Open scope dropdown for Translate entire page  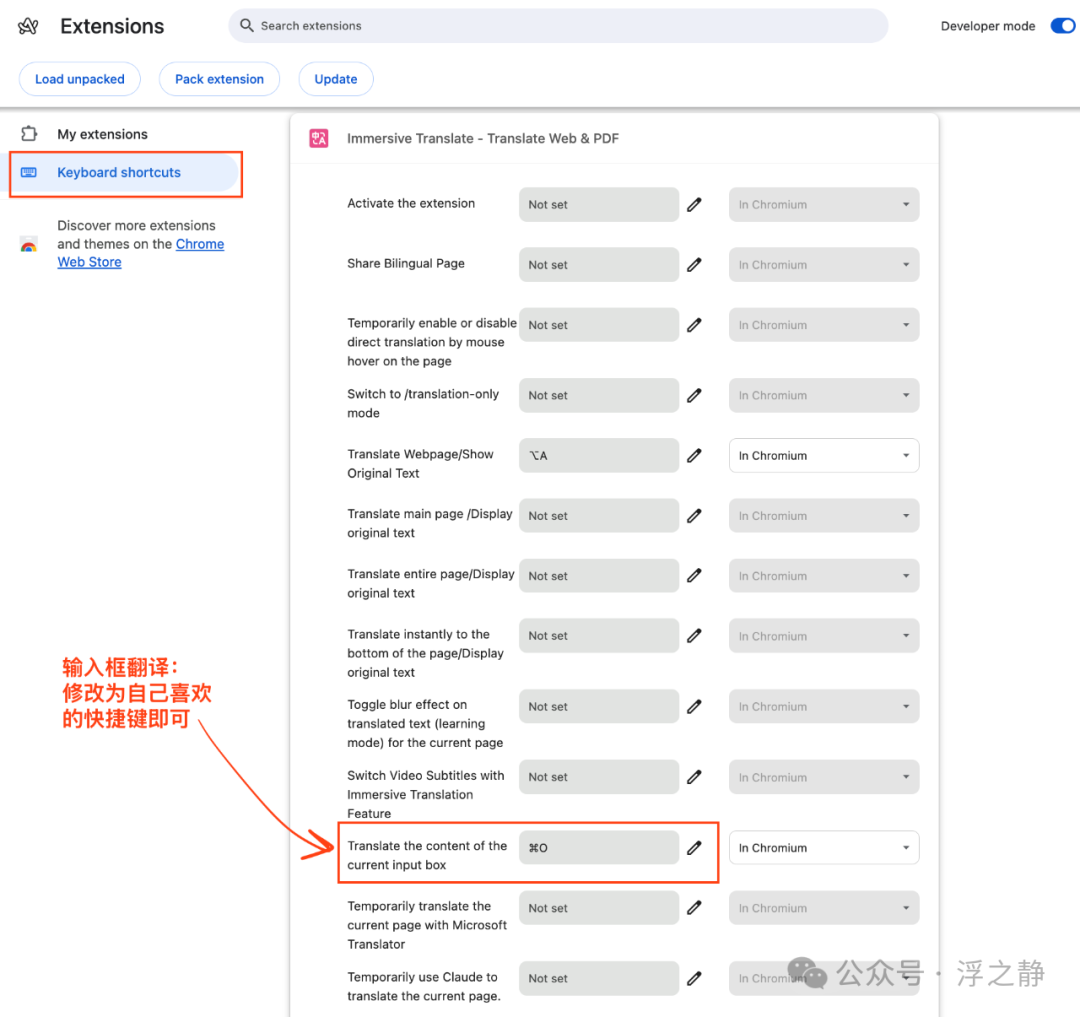coord(824,576)
